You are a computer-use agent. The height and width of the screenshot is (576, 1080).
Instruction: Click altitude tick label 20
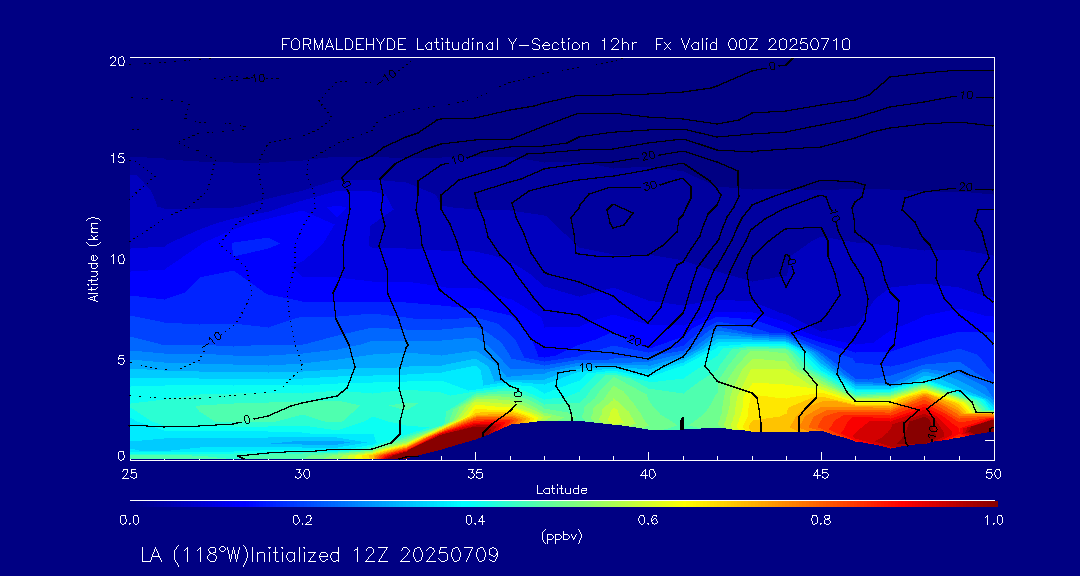[x=116, y=60]
